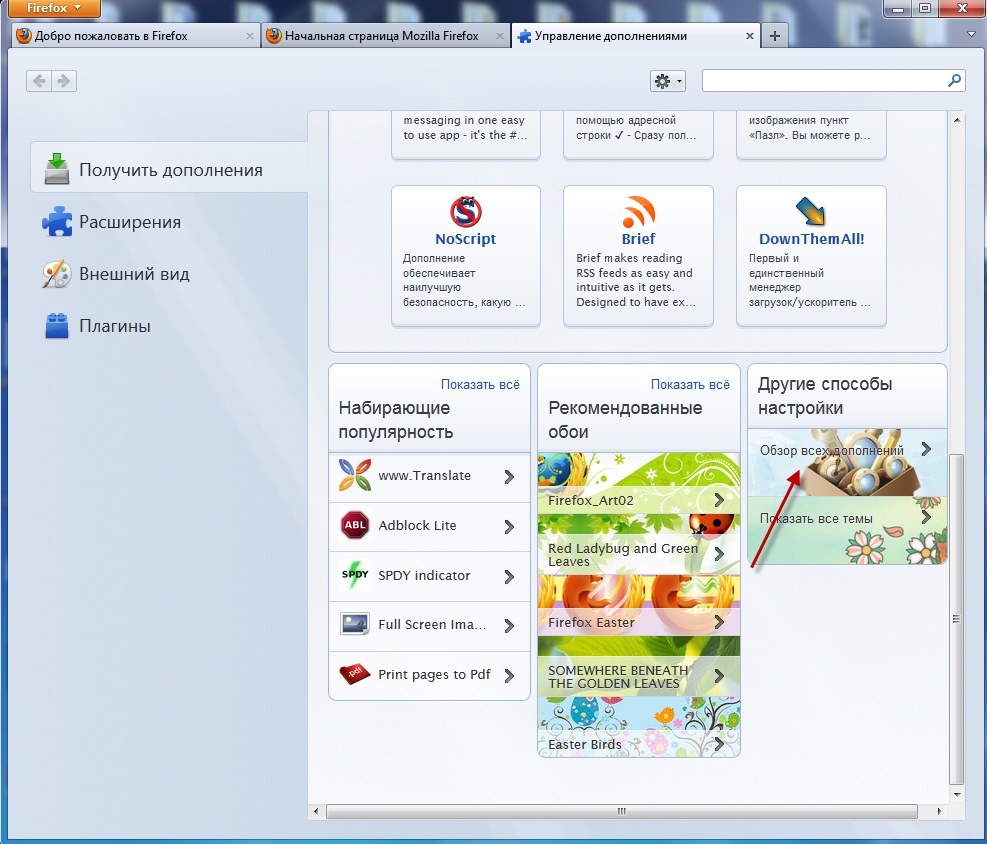Open the Firefox application menu button
The height and width of the screenshot is (844, 987).
click(x=54, y=8)
